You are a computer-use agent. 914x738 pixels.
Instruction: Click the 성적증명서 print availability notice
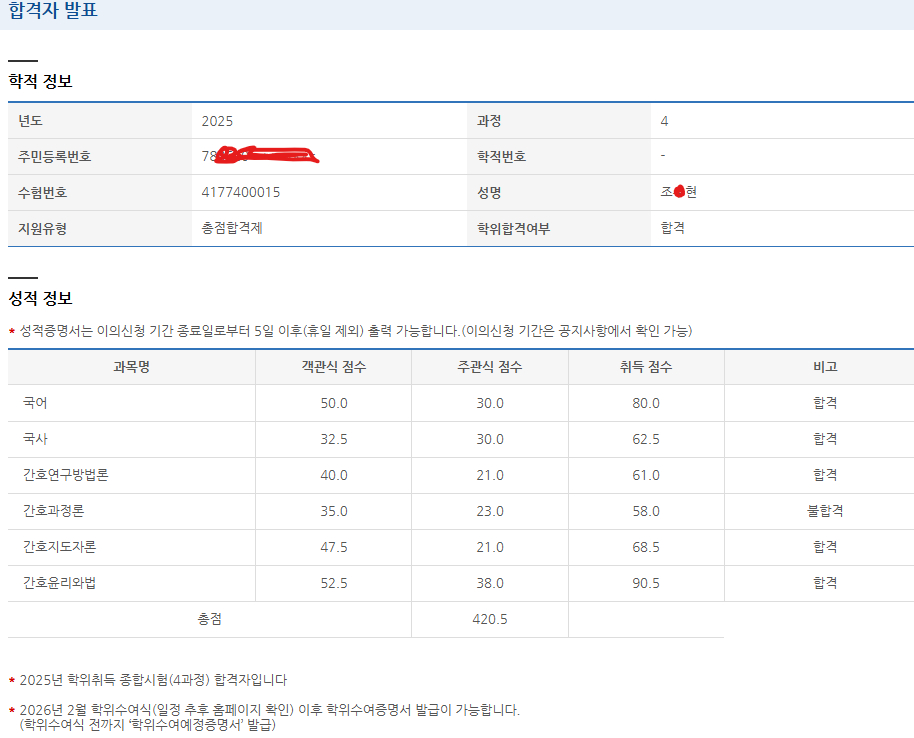[x=355, y=330]
